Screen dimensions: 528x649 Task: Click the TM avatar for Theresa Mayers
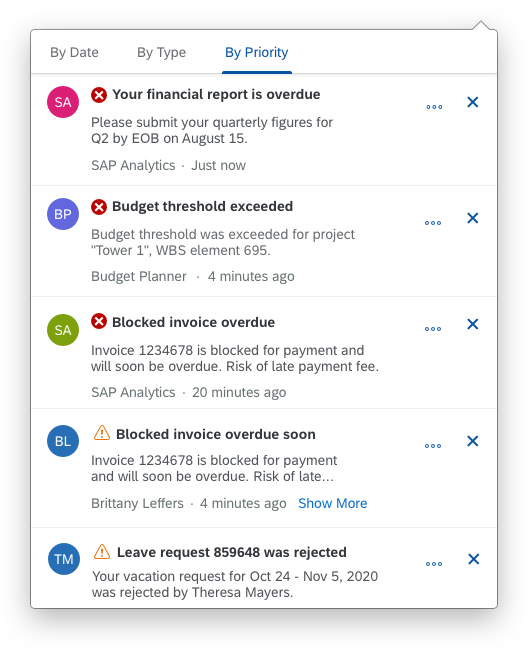[x=64, y=559]
